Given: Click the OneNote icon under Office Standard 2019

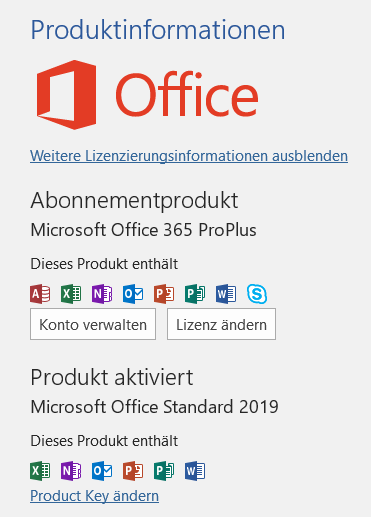Looking at the screenshot, I should pyautogui.click(x=71, y=471).
